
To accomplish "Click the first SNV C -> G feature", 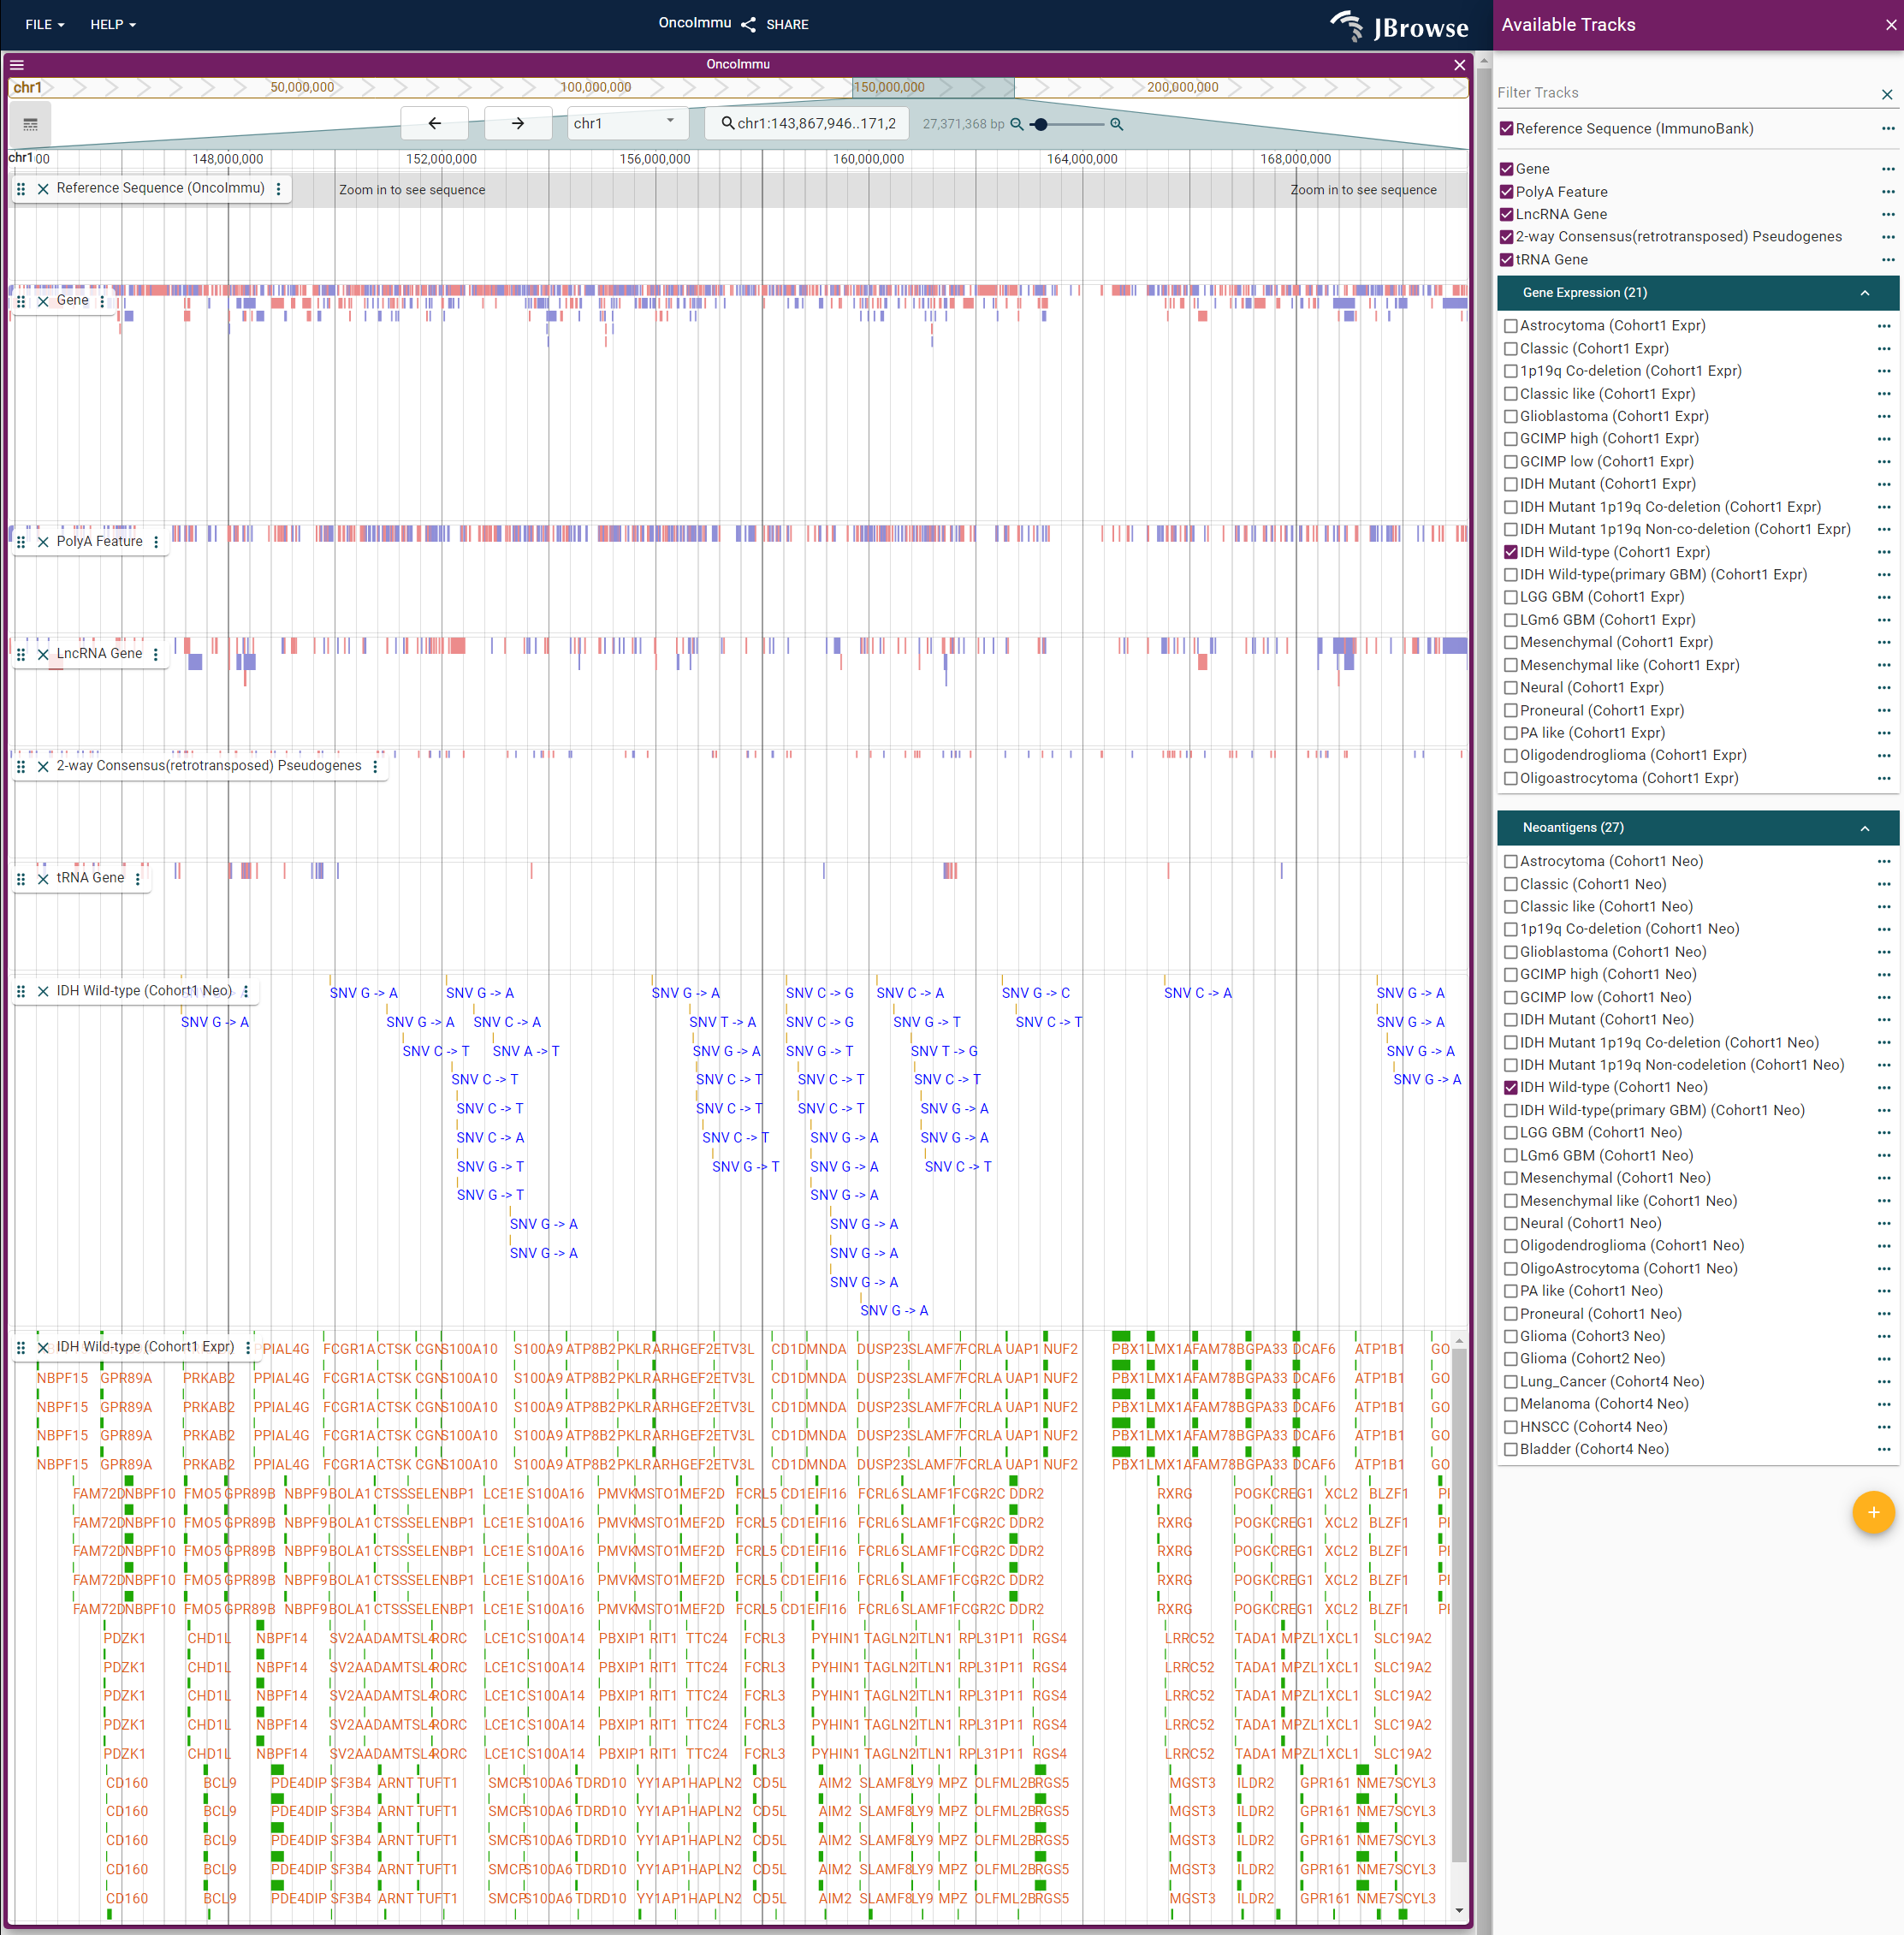I will pos(819,993).
